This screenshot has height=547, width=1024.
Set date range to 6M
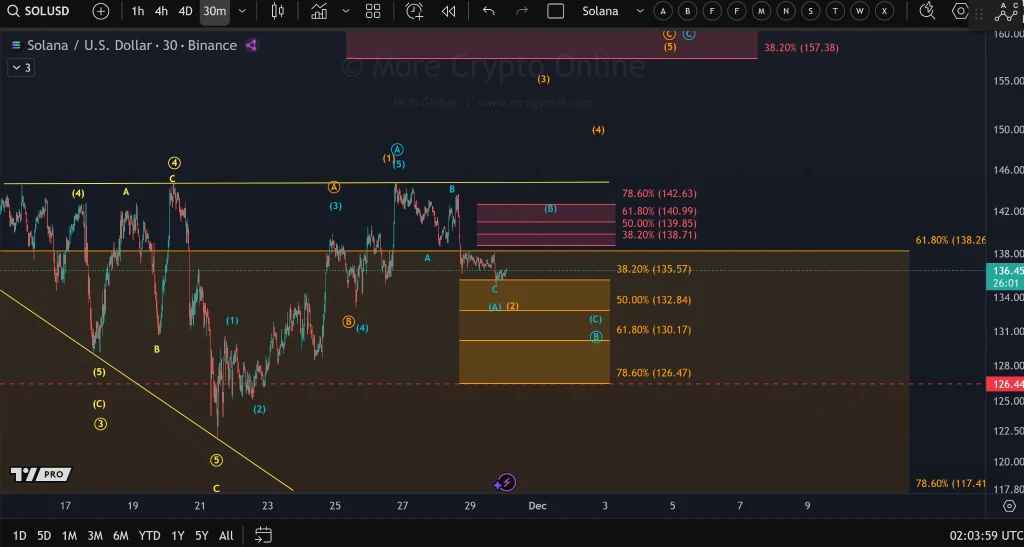(120, 535)
